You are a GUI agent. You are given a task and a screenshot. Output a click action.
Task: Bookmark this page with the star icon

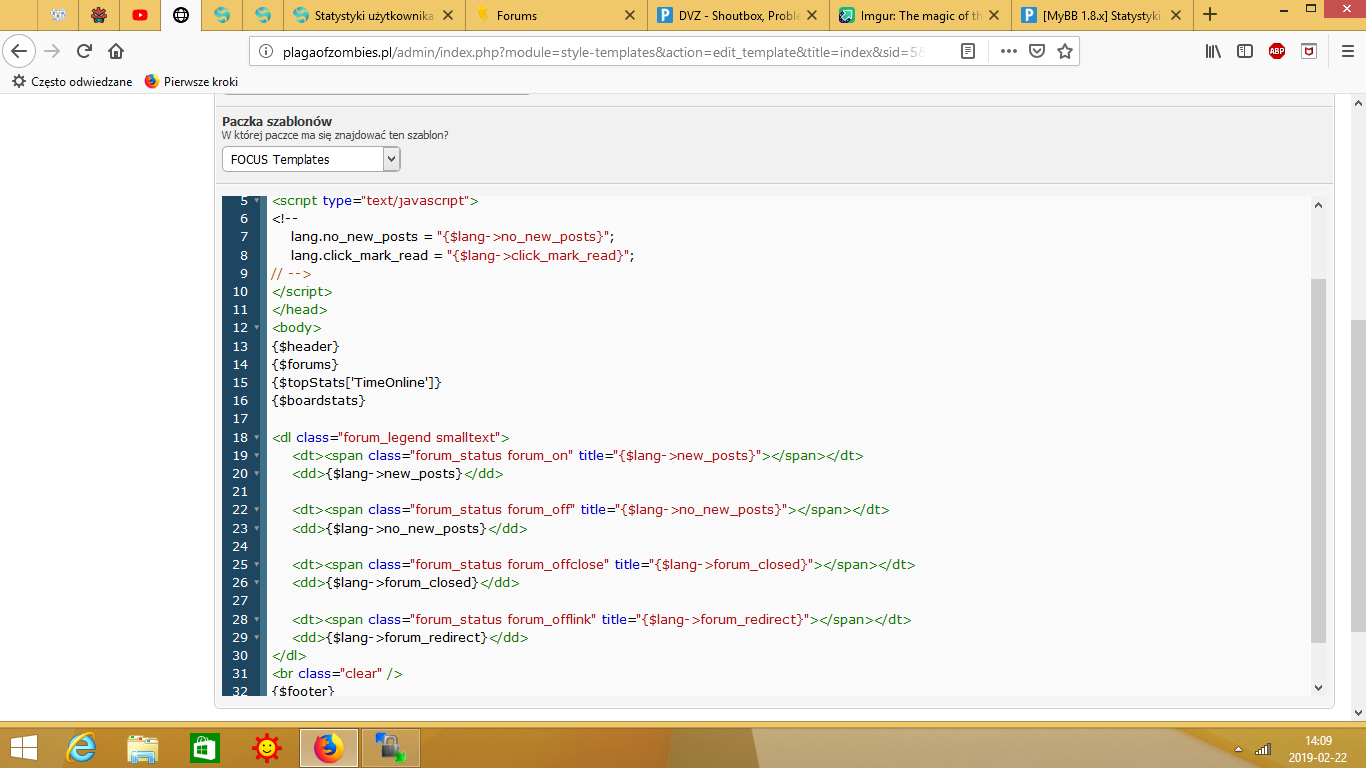click(1065, 51)
